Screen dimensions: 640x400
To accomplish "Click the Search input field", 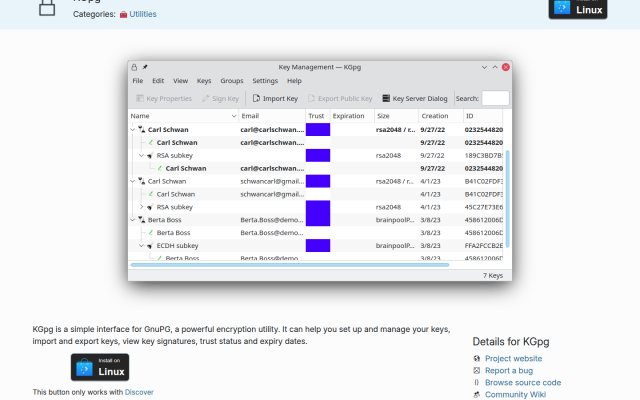I will click(x=495, y=98).
